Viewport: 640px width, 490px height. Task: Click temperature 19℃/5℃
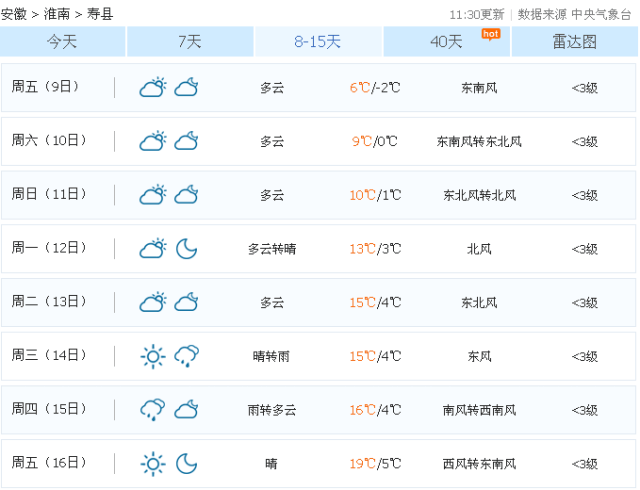(375, 464)
